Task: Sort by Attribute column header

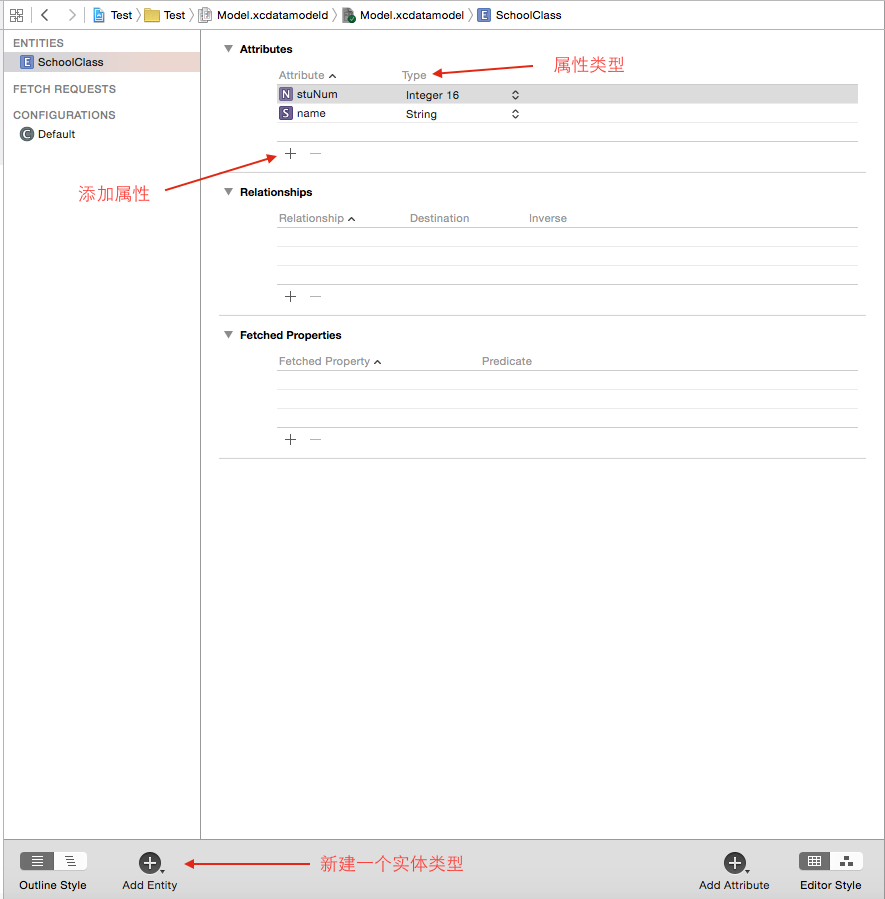Action: pos(307,75)
